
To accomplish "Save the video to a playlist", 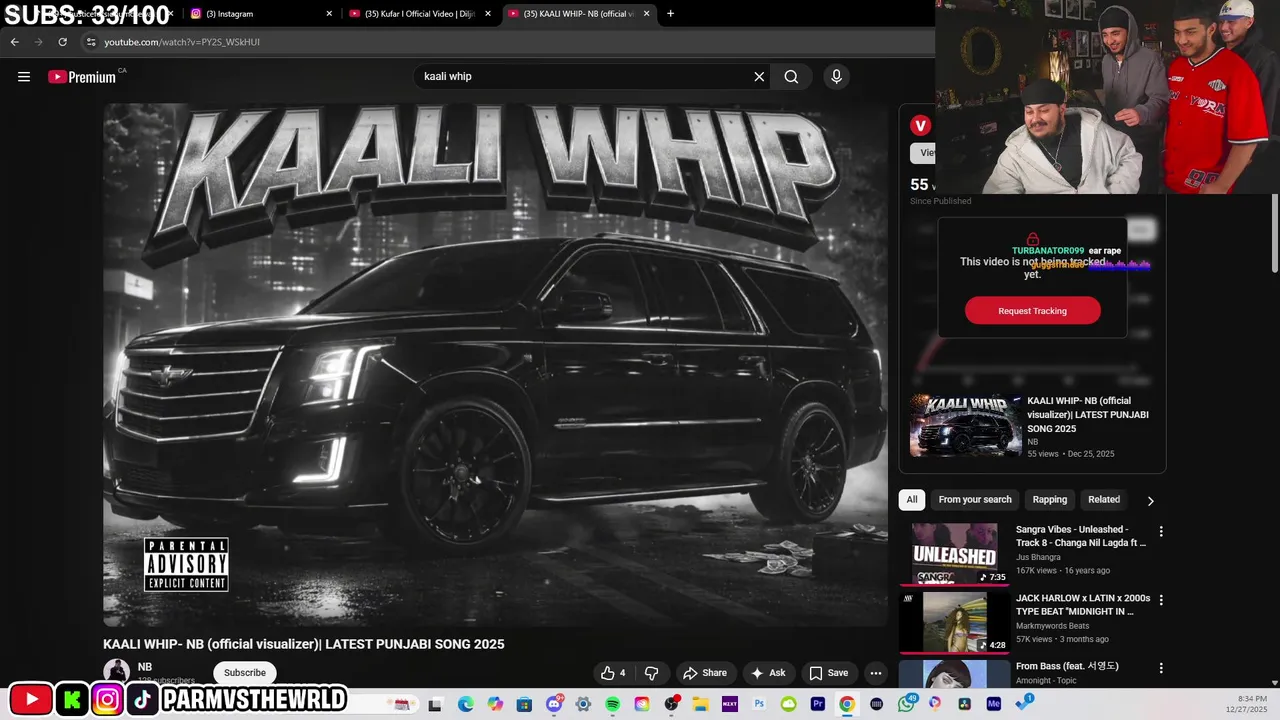I will tap(829, 673).
